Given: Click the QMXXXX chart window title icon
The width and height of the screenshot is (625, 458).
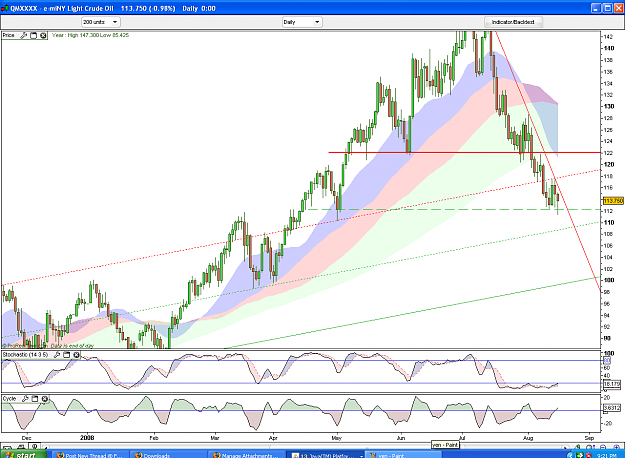Looking at the screenshot, I should (5, 8).
